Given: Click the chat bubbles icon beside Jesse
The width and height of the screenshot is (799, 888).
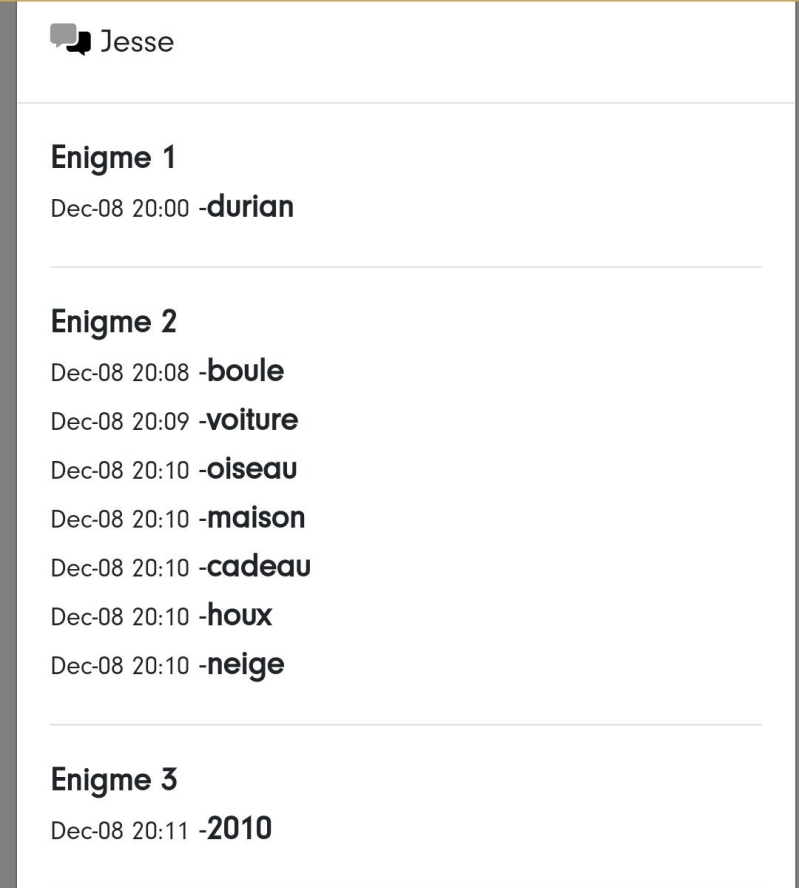Looking at the screenshot, I should click(x=69, y=41).
